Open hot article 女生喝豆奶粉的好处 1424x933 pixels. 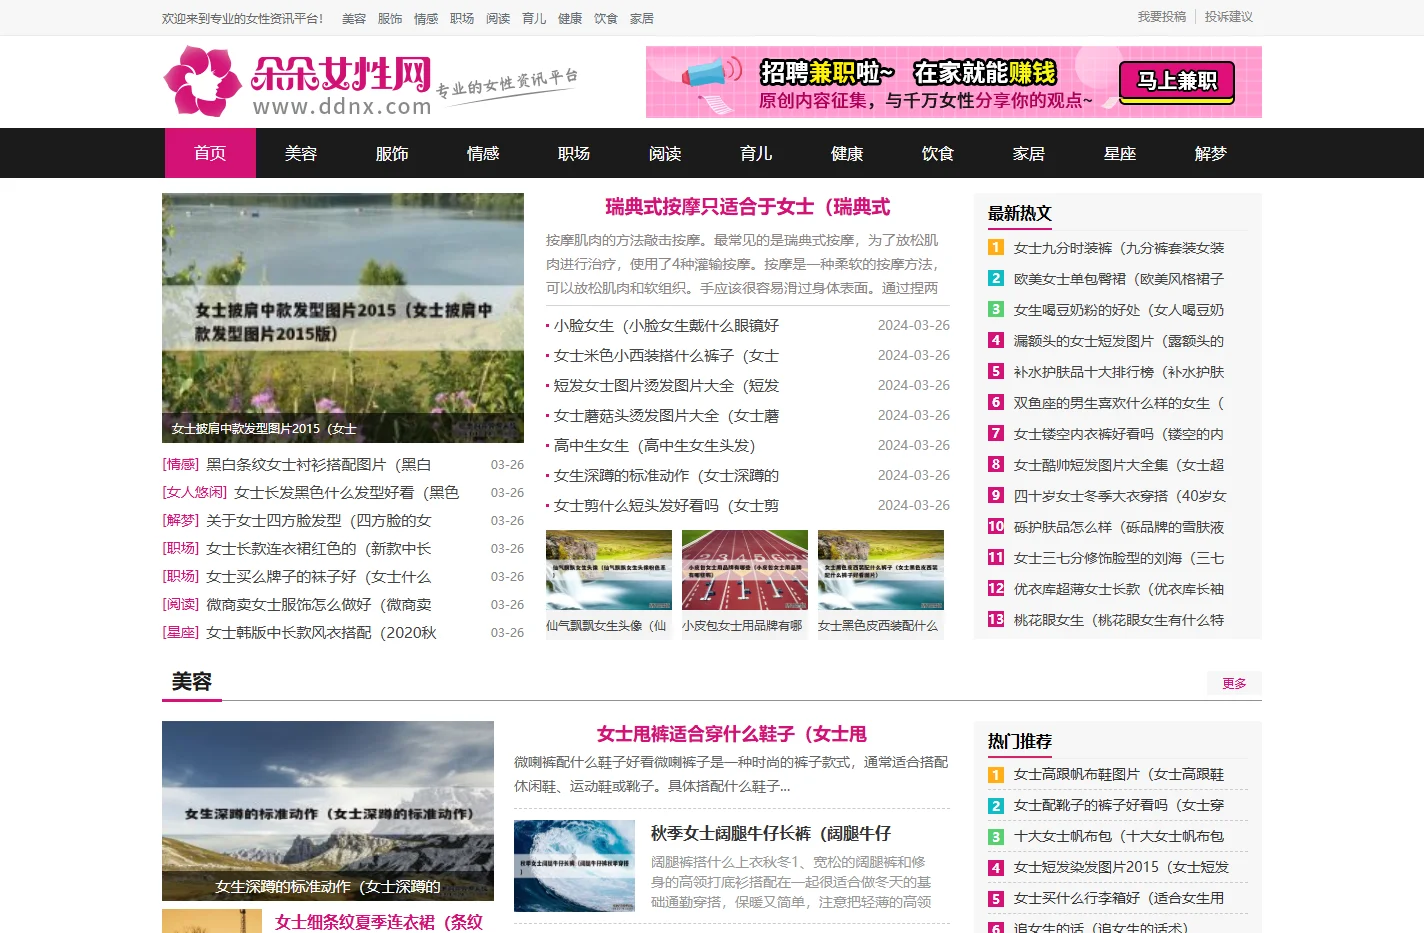tap(1119, 309)
